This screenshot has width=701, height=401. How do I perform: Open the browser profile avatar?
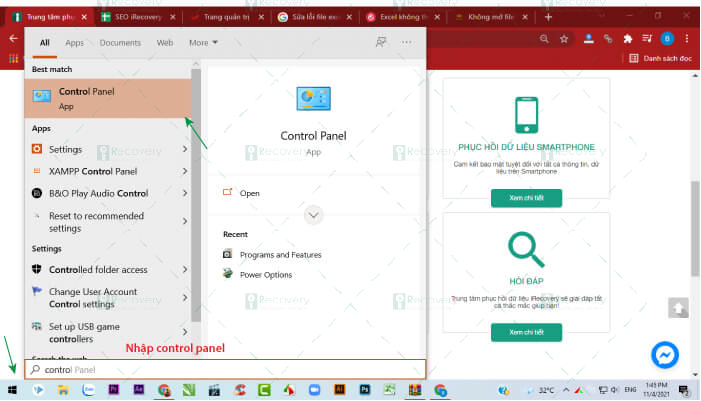tap(667, 39)
